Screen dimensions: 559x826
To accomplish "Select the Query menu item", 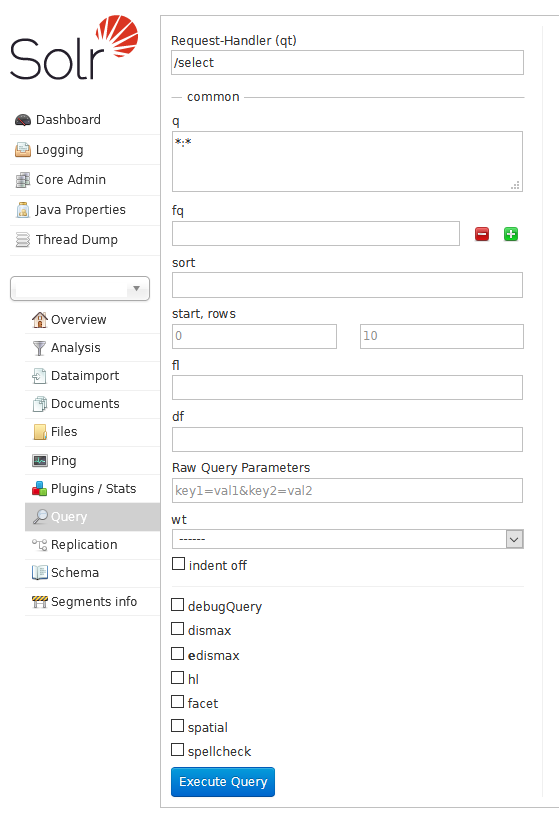I will pos(92,517).
